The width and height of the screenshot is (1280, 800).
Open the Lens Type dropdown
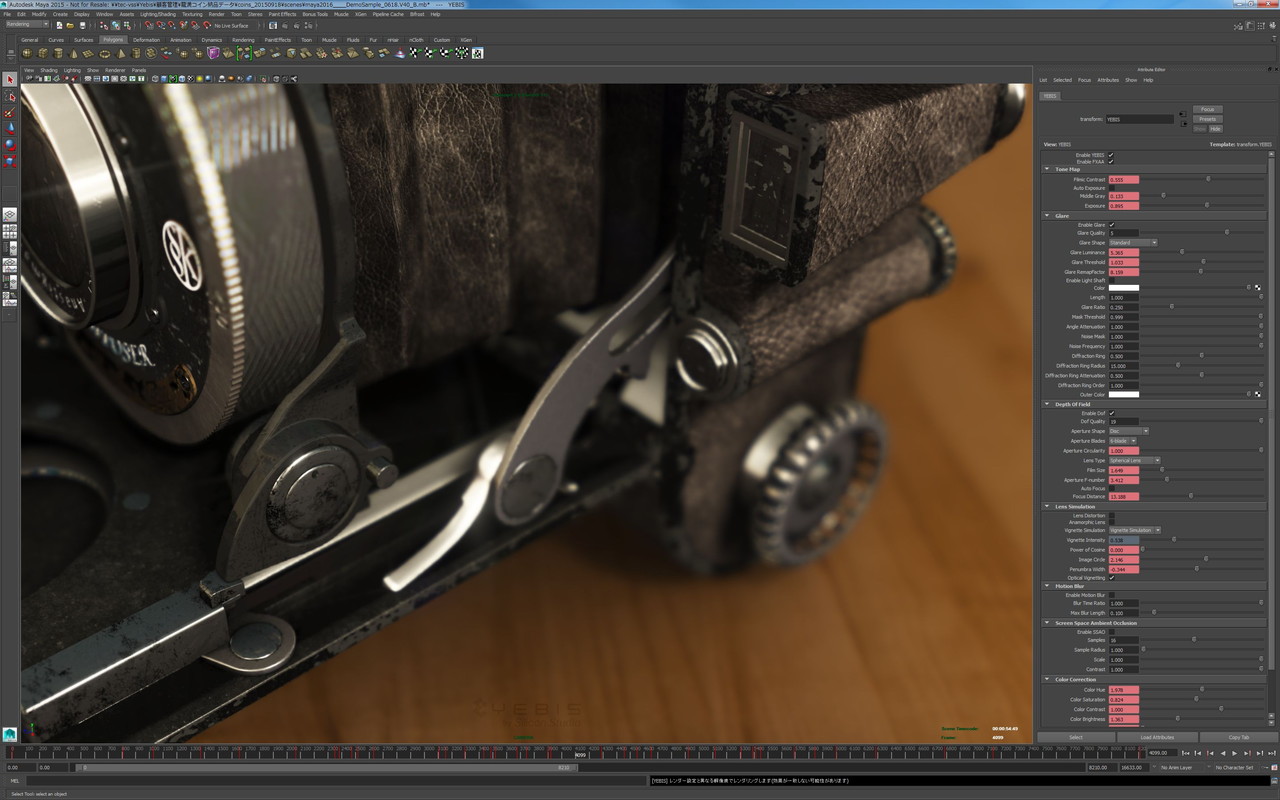[1134, 461]
